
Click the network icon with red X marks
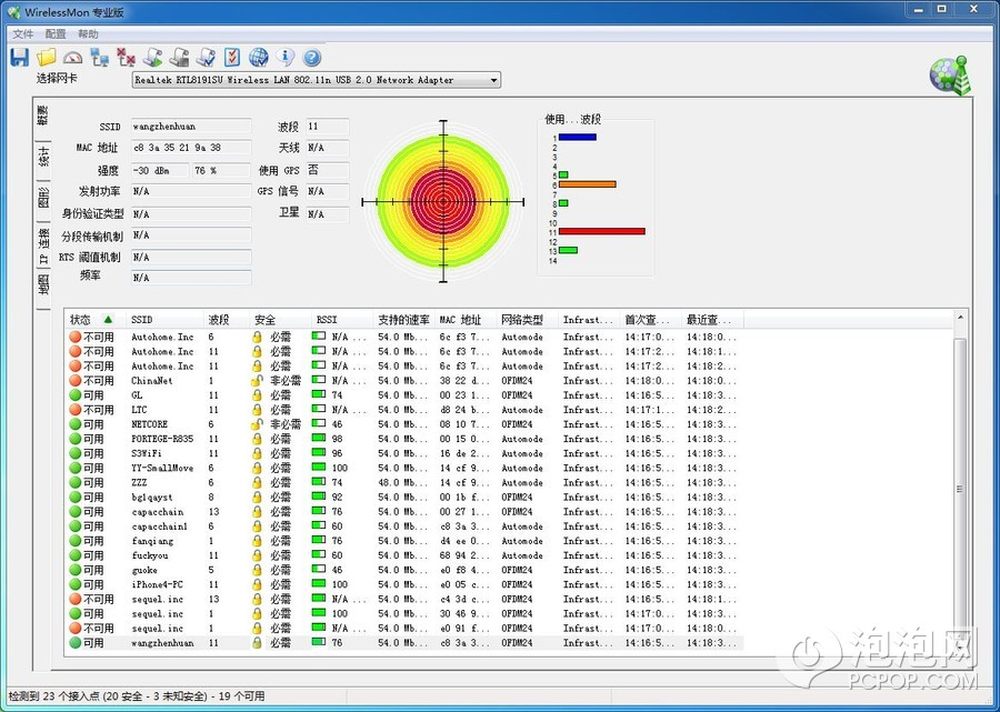pyautogui.click(x=126, y=57)
